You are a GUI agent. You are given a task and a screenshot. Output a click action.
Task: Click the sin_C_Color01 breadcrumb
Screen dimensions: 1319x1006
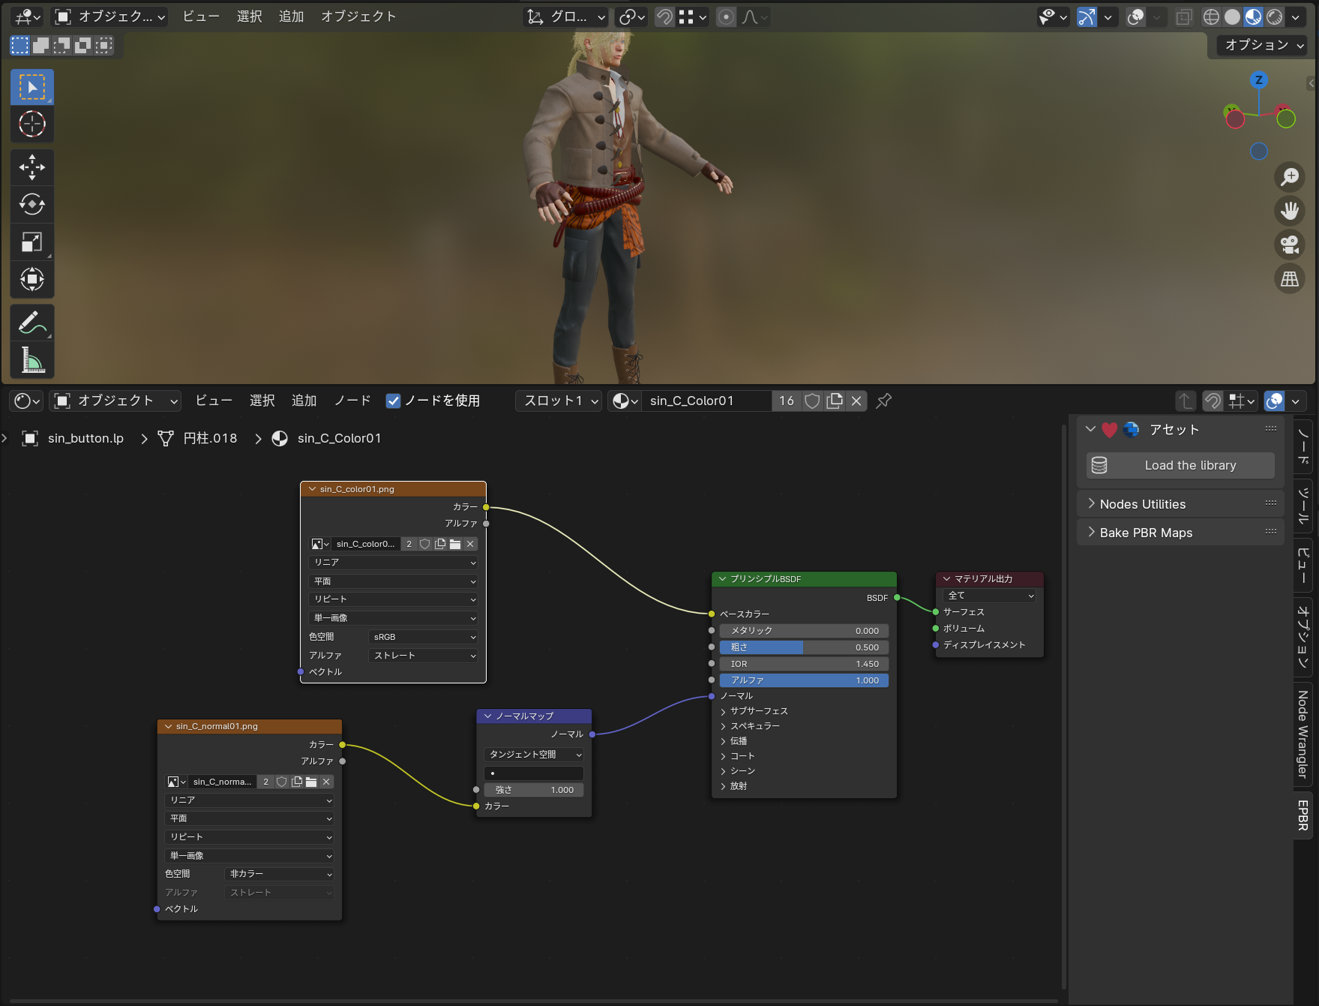(x=339, y=439)
